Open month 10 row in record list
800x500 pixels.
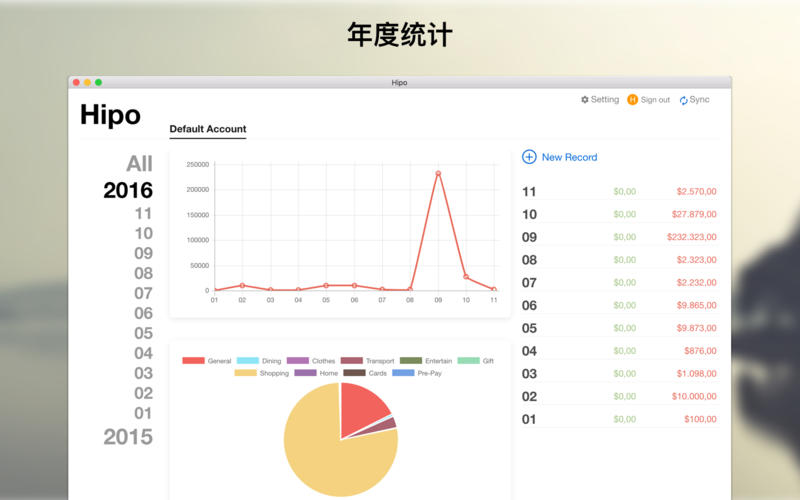tap(619, 214)
